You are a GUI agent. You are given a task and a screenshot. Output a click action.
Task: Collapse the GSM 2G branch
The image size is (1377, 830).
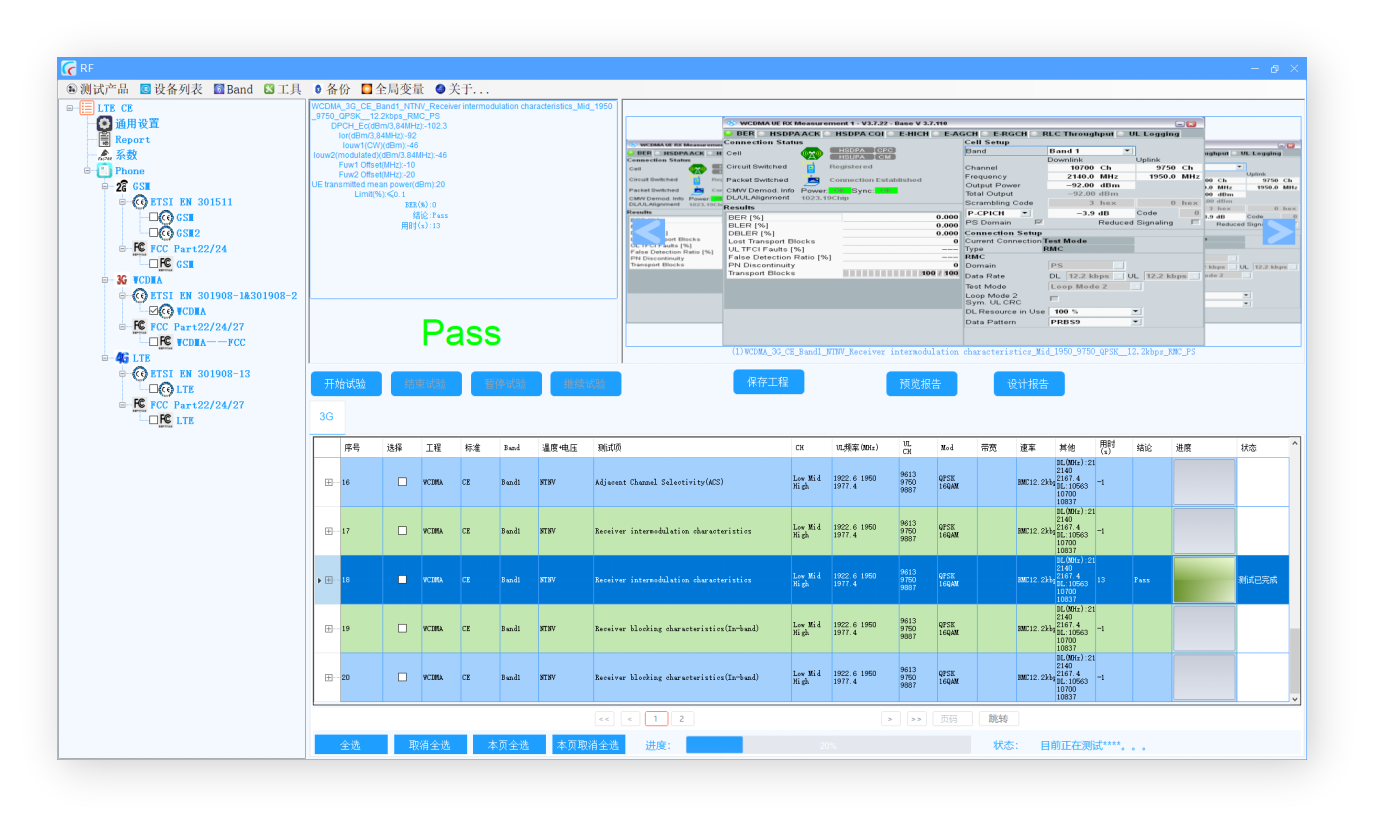pyautogui.click(x=106, y=186)
